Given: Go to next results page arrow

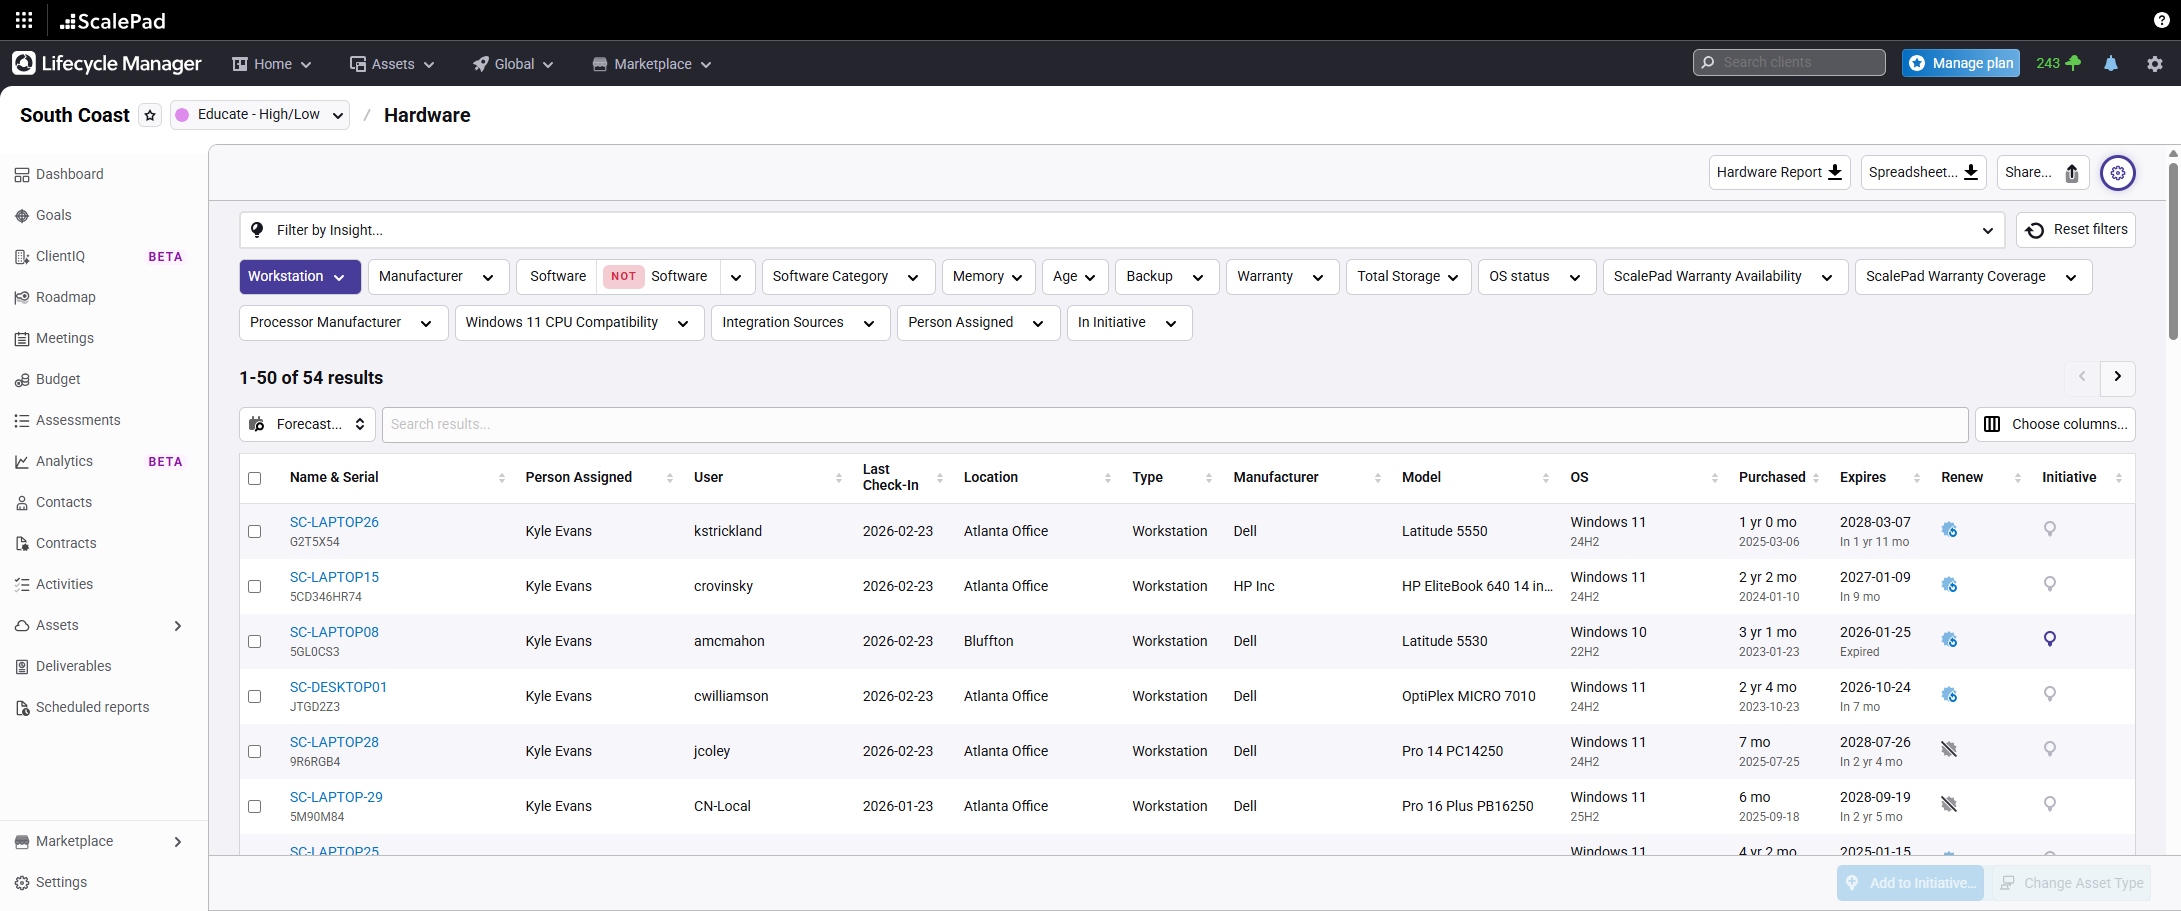Looking at the screenshot, I should pyautogui.click(x=2117, y=377).
